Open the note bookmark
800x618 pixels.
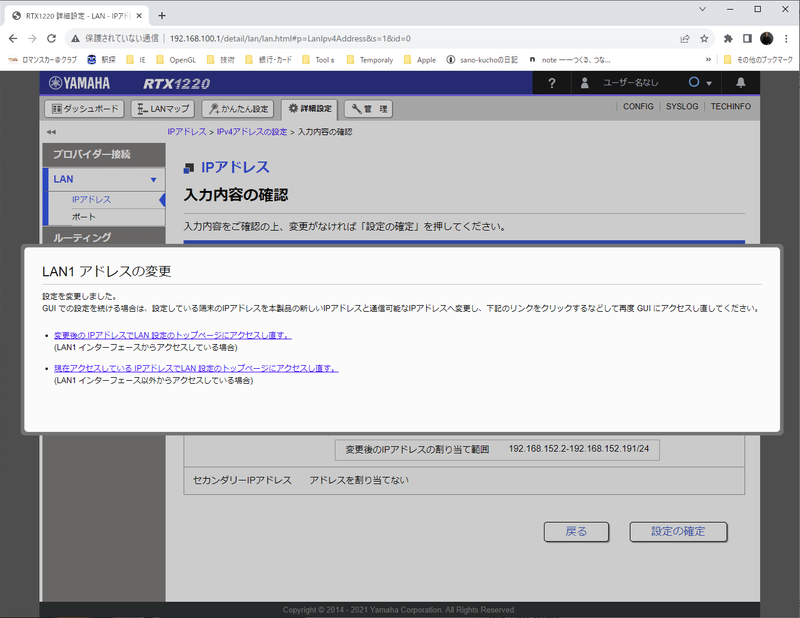569,60
